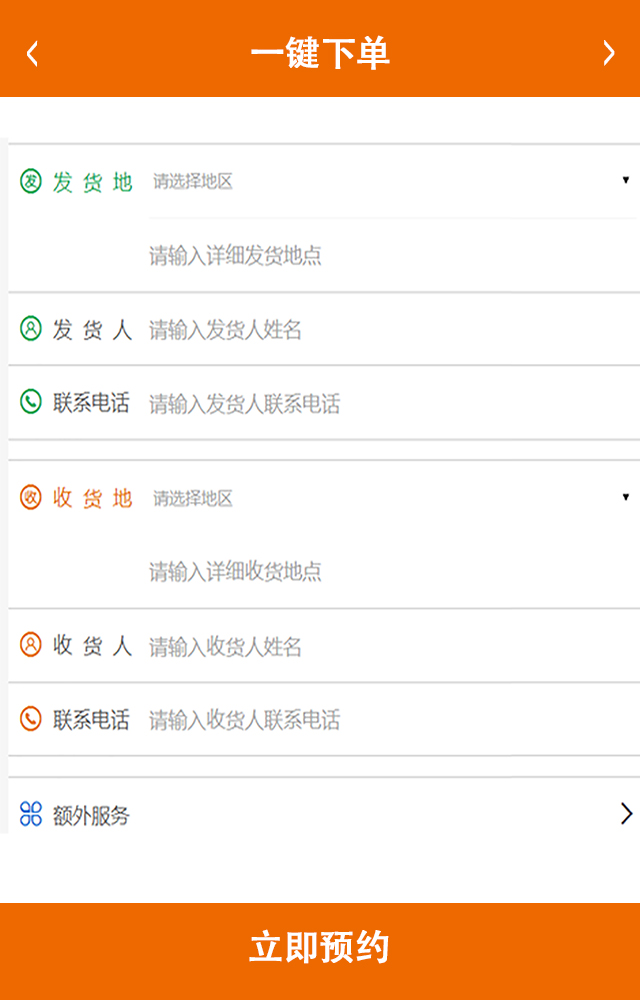Tap the forward arrow in header
Image resolution: width=640 pixels, height=1000 pixels.
[608, 53]
